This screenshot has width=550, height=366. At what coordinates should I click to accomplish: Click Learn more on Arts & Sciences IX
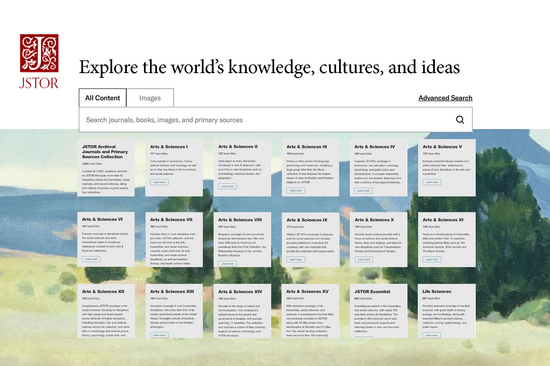(296, 259)
